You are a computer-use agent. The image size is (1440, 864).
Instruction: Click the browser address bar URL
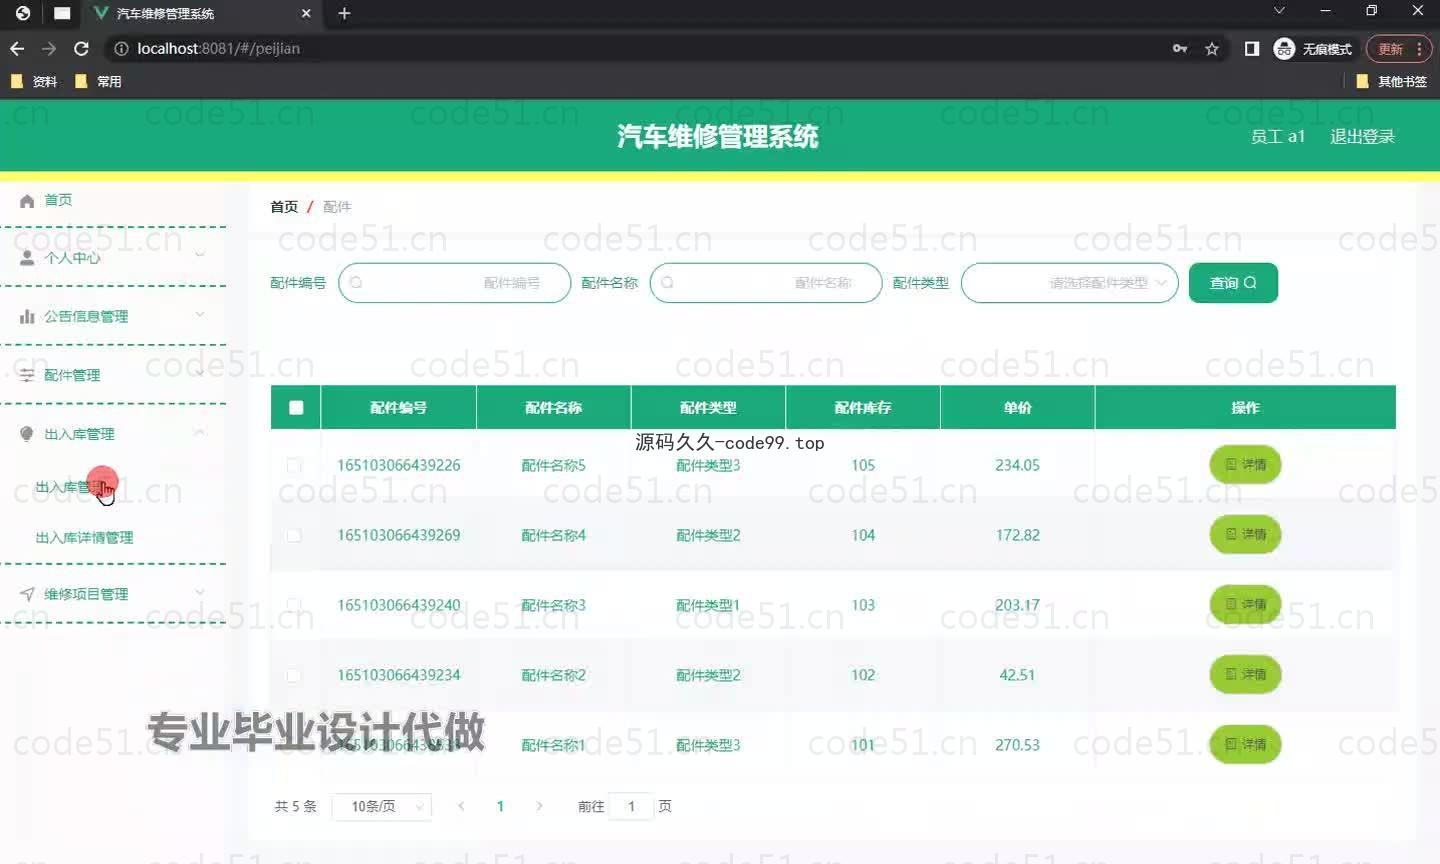coord(218,48)
